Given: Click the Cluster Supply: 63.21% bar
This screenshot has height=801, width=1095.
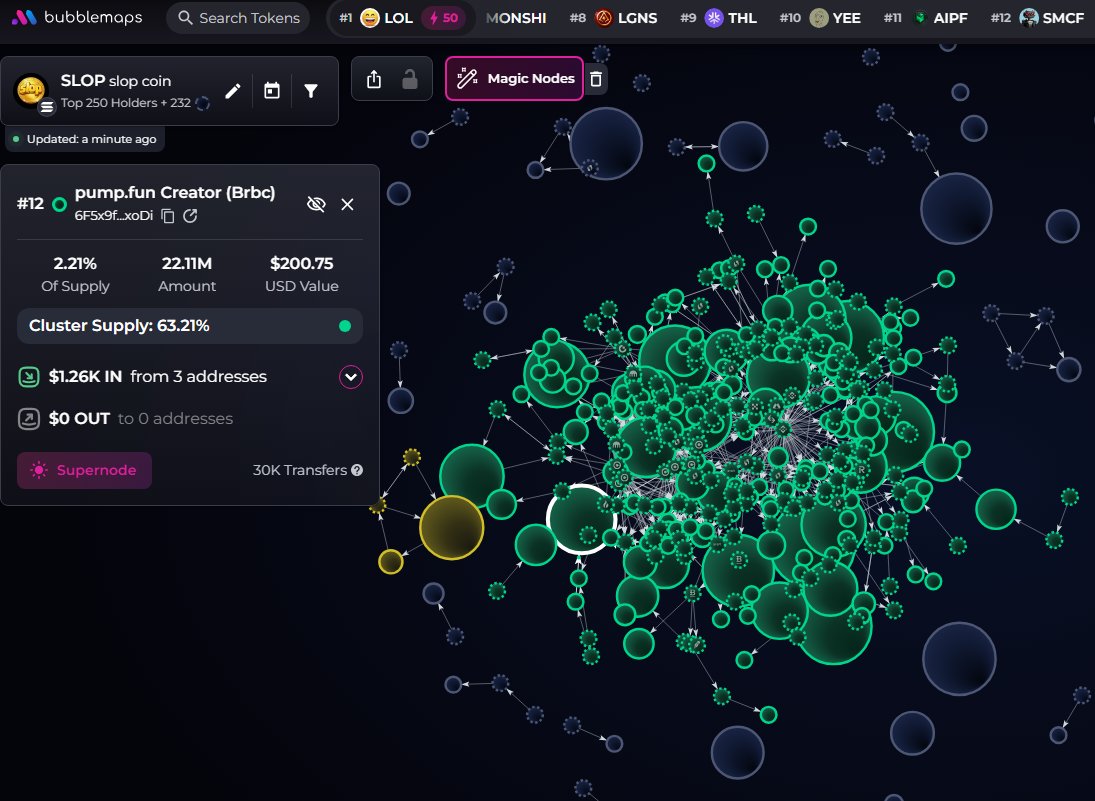Looking at the screenshot, I should (190, 325).
